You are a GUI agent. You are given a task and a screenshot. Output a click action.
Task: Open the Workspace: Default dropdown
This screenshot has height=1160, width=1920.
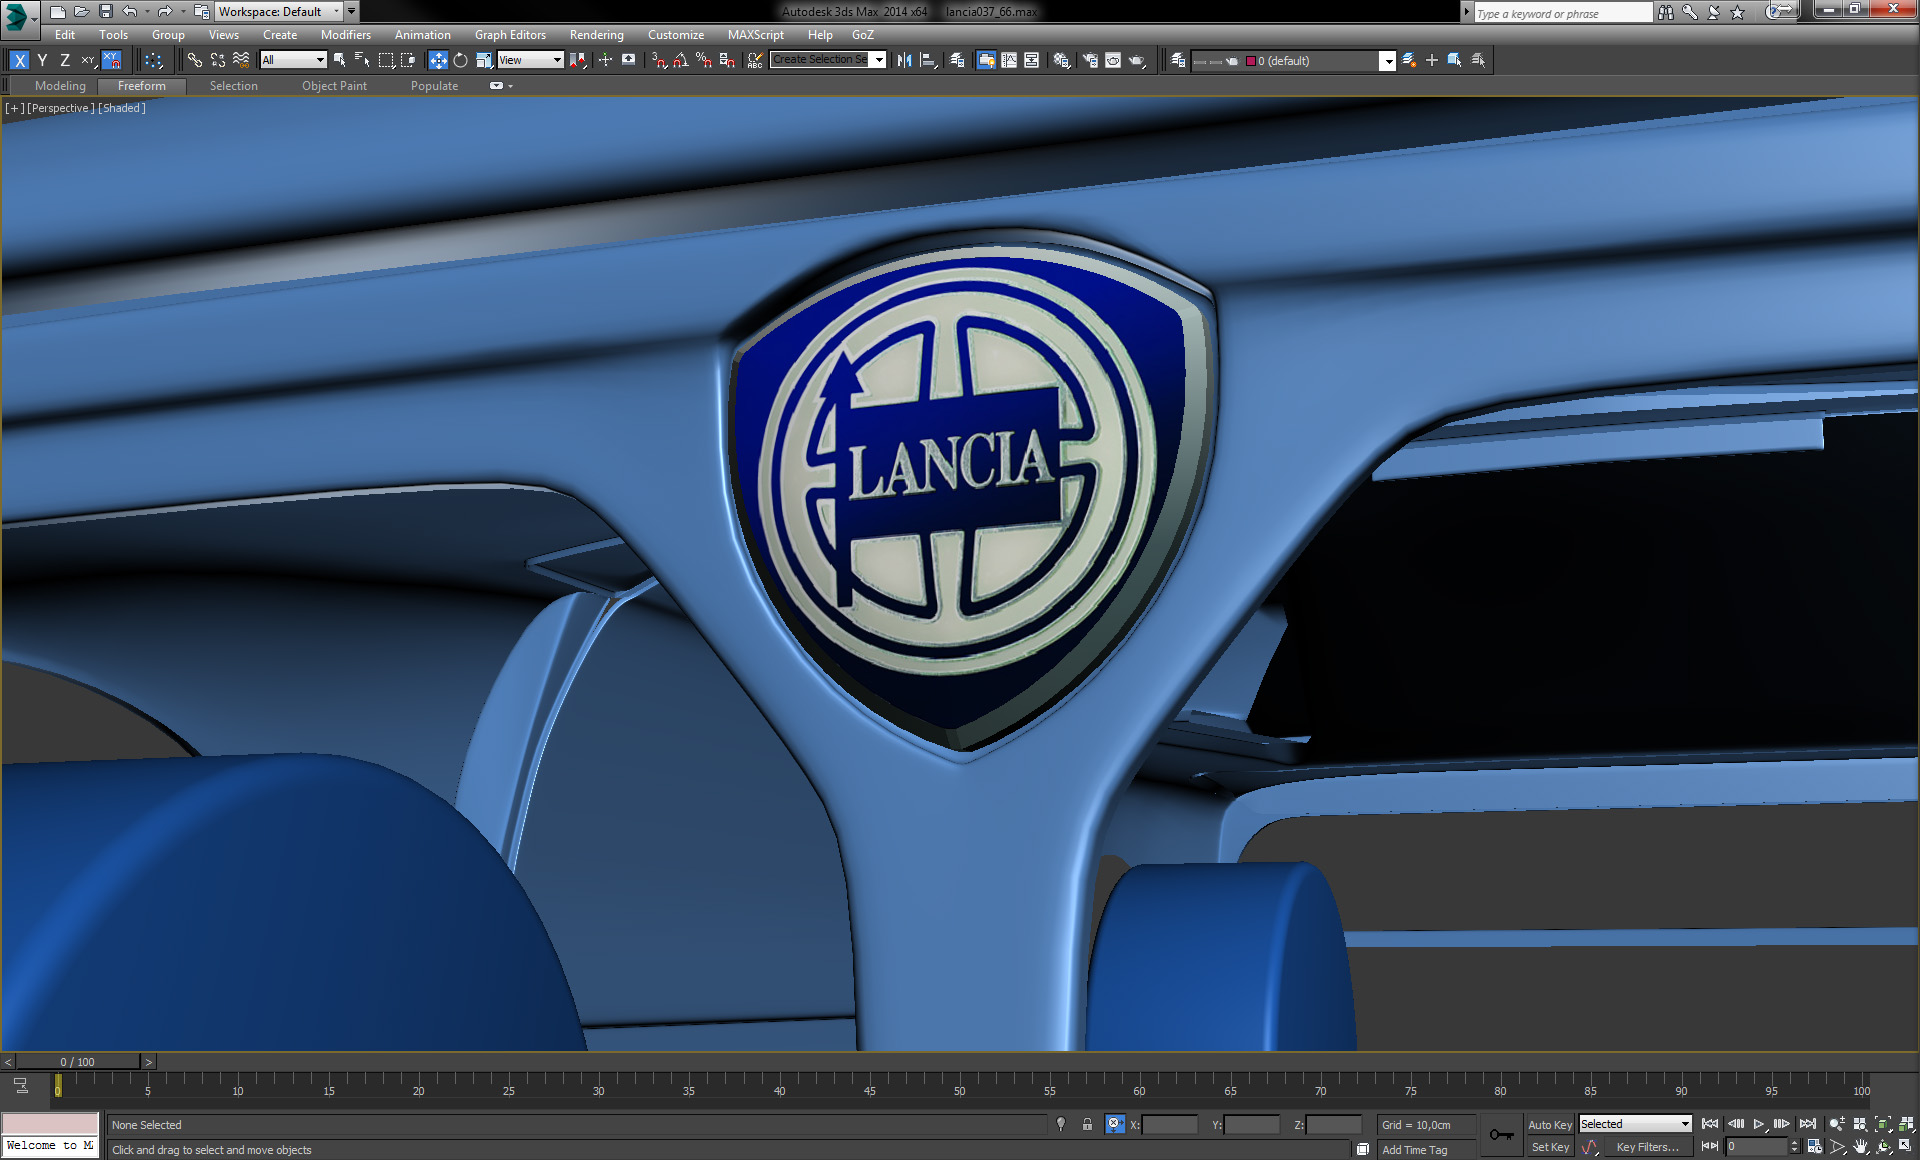[x=279, y=12]
